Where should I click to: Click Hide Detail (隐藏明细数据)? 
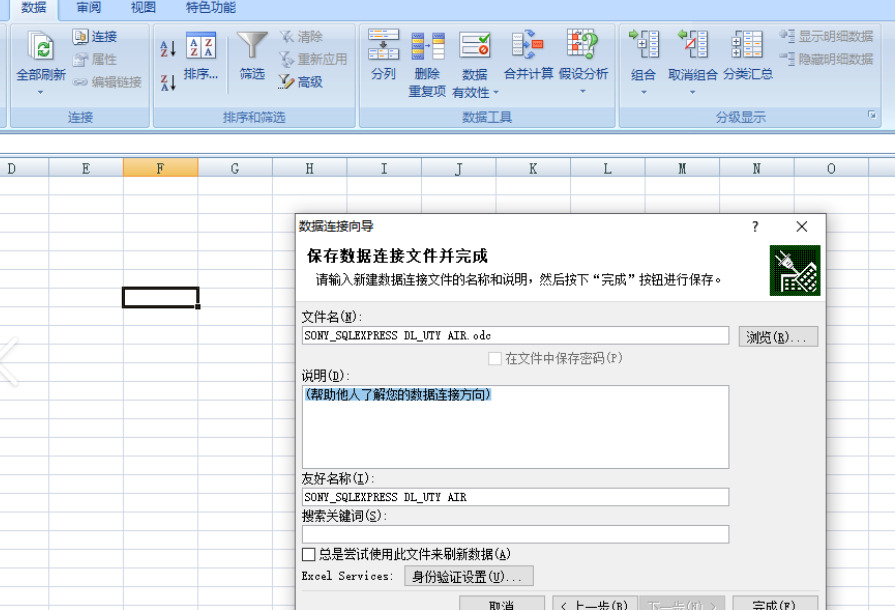(827, 59)
